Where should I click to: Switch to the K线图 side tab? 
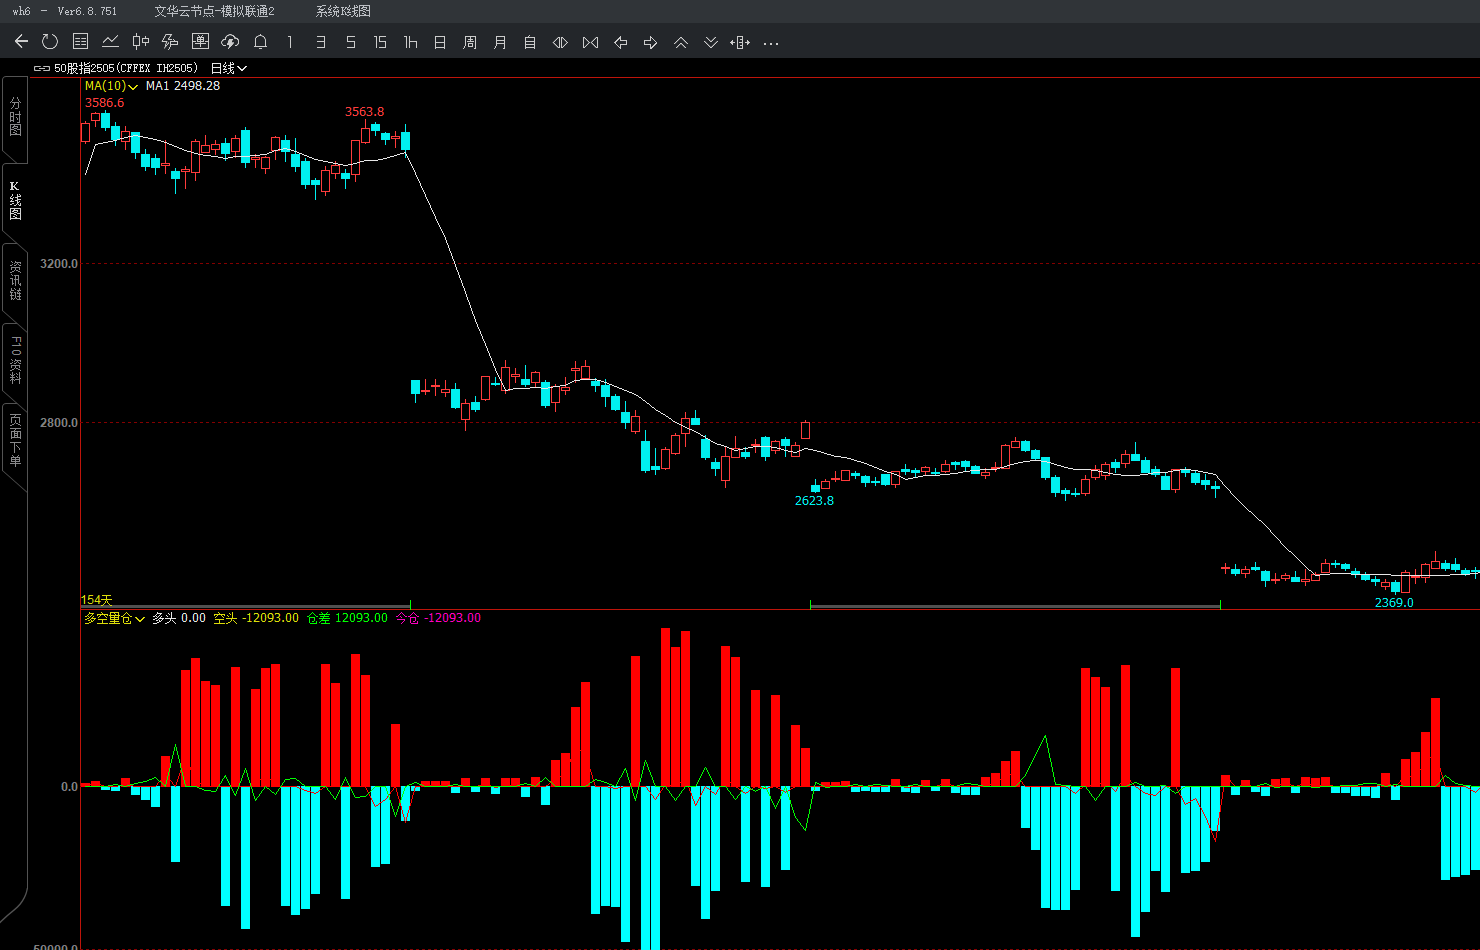[x=15, y=200]
